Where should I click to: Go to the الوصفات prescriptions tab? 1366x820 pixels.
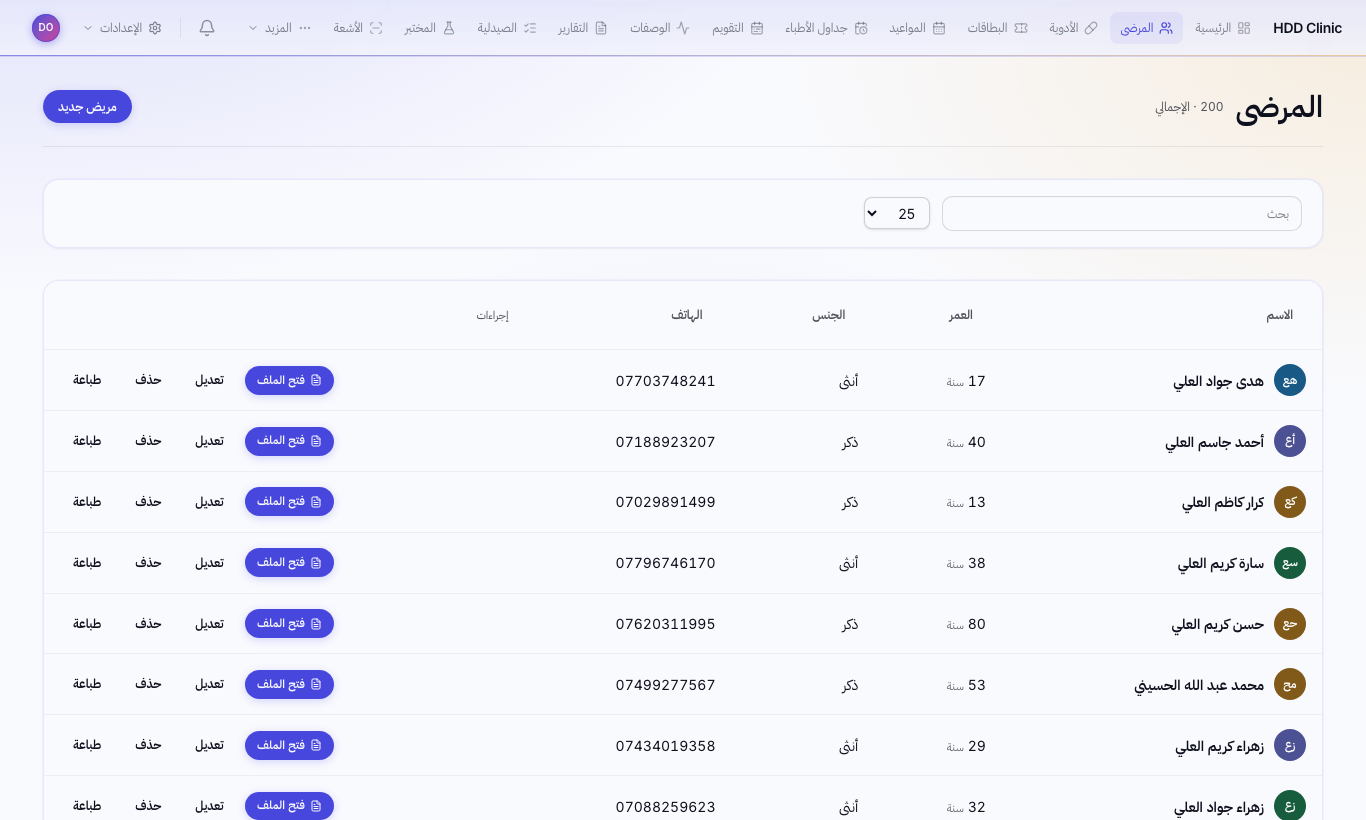tap(660, 28)
